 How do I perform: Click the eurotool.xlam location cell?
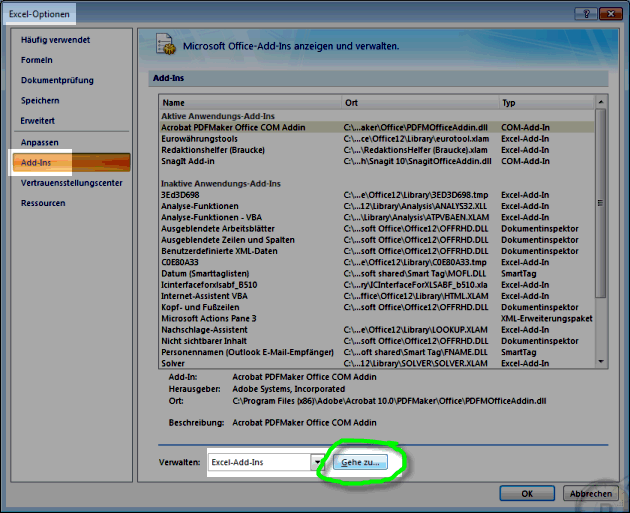point(416,139)
